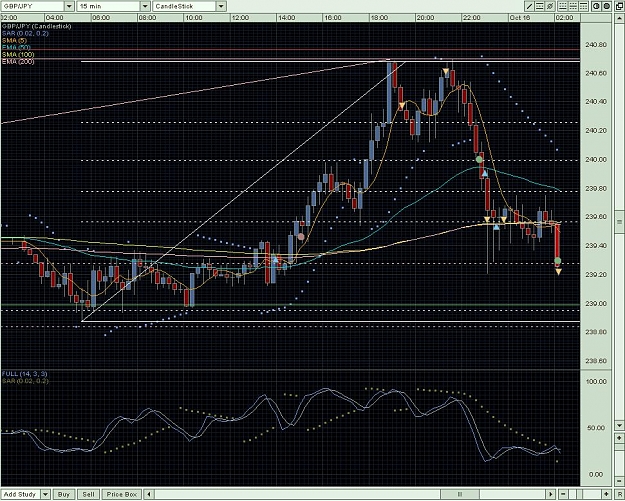Click the Buy button
The height and width of the screenshot is (501, 625).
64,494
